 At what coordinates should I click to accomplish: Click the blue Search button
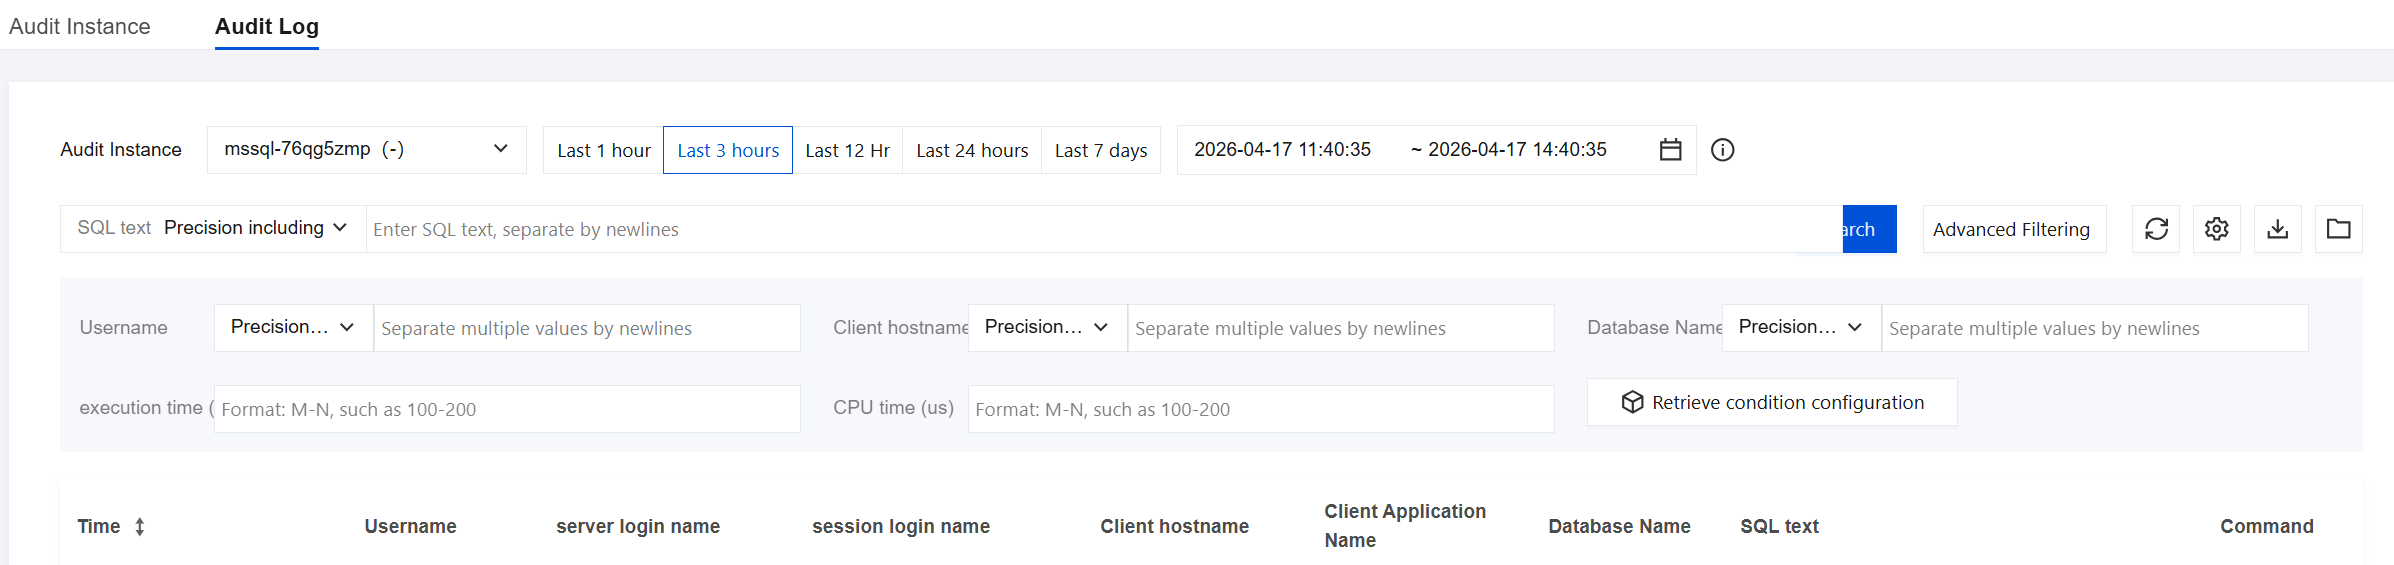pos(1868,229)
